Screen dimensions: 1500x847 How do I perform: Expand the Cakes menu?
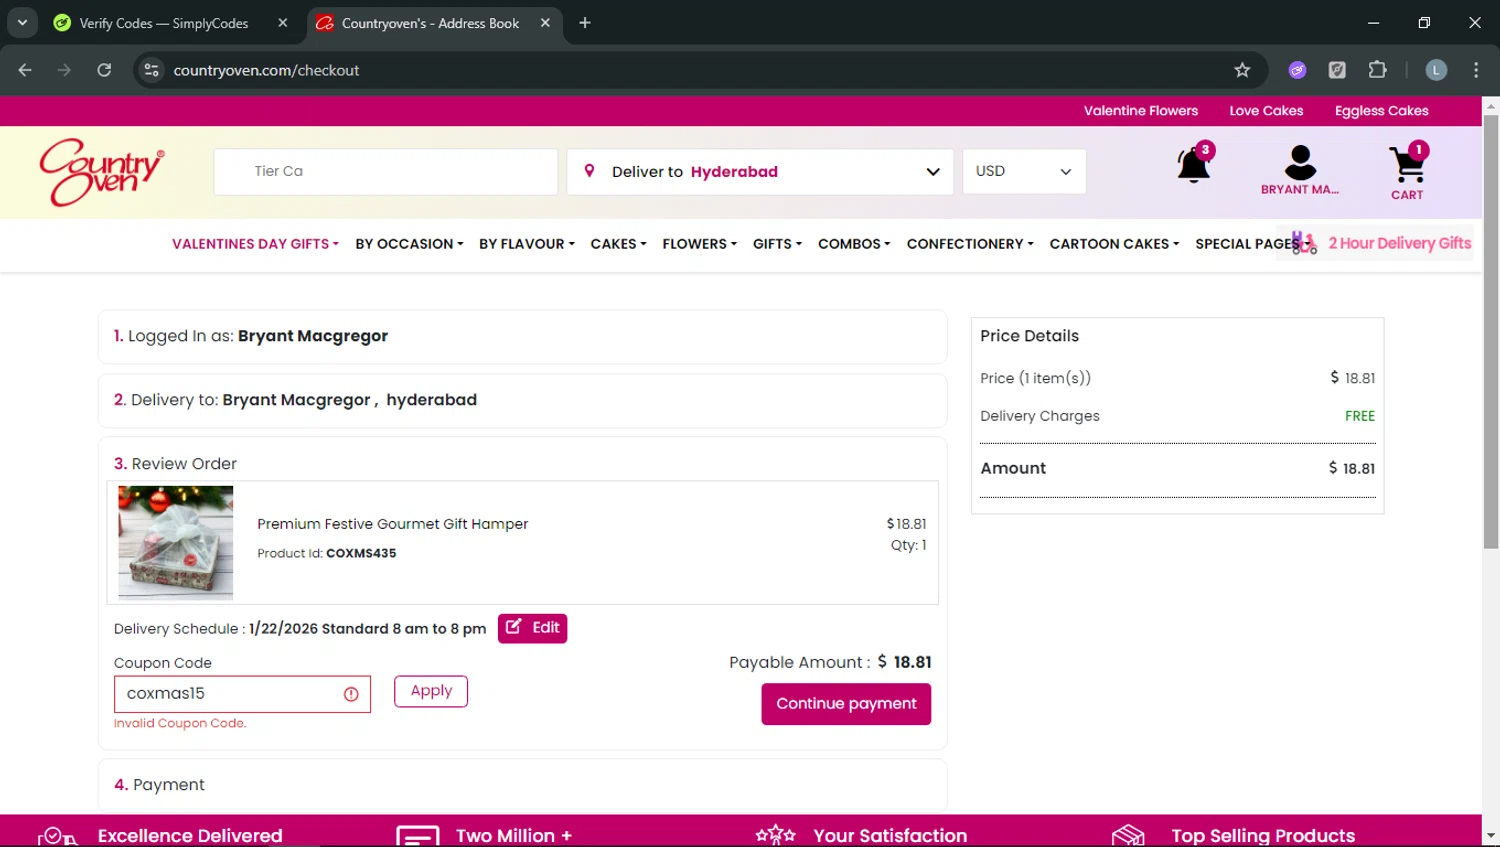click(x=618, y=244)
